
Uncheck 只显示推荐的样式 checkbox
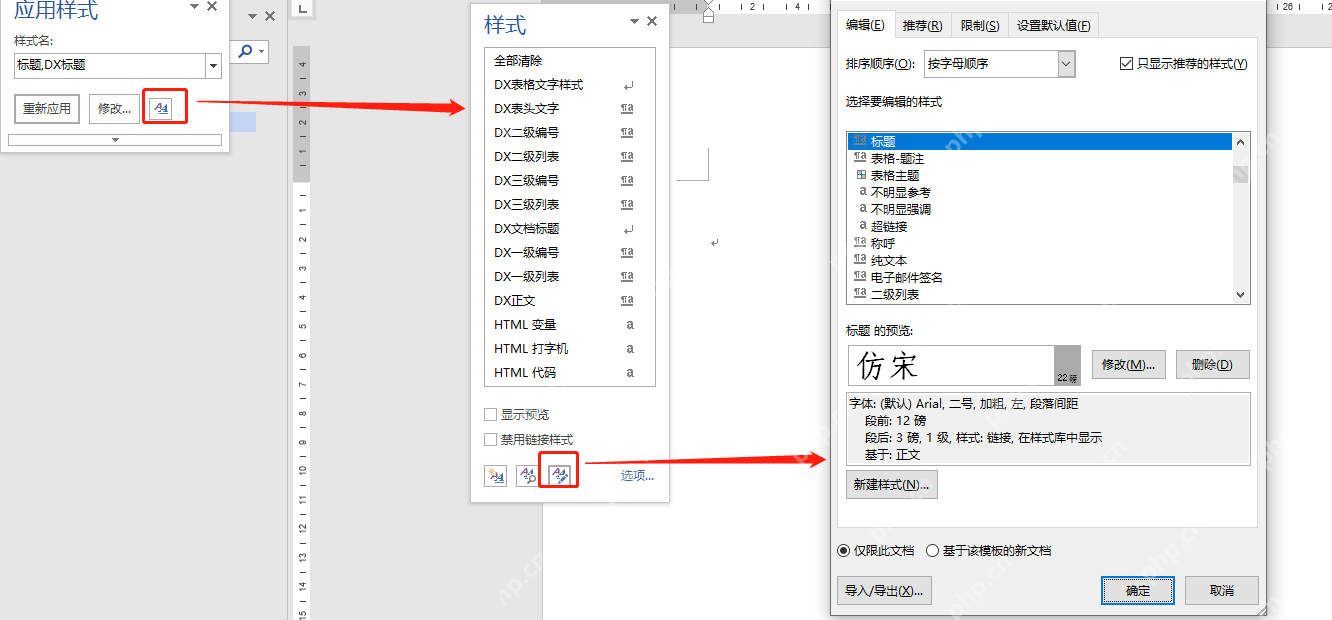(1127, 63)
